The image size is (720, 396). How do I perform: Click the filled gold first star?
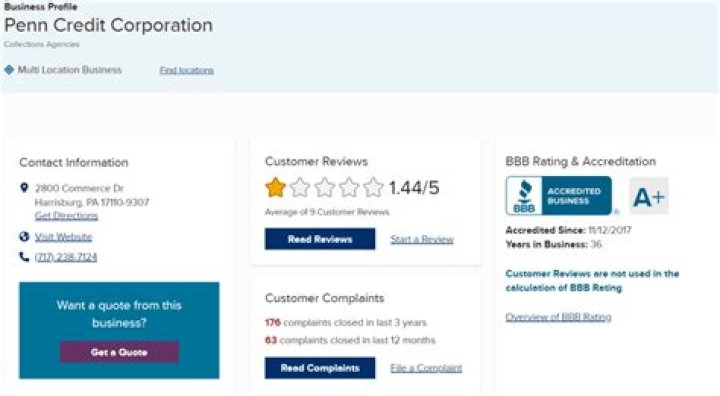(x=276, y=187)
